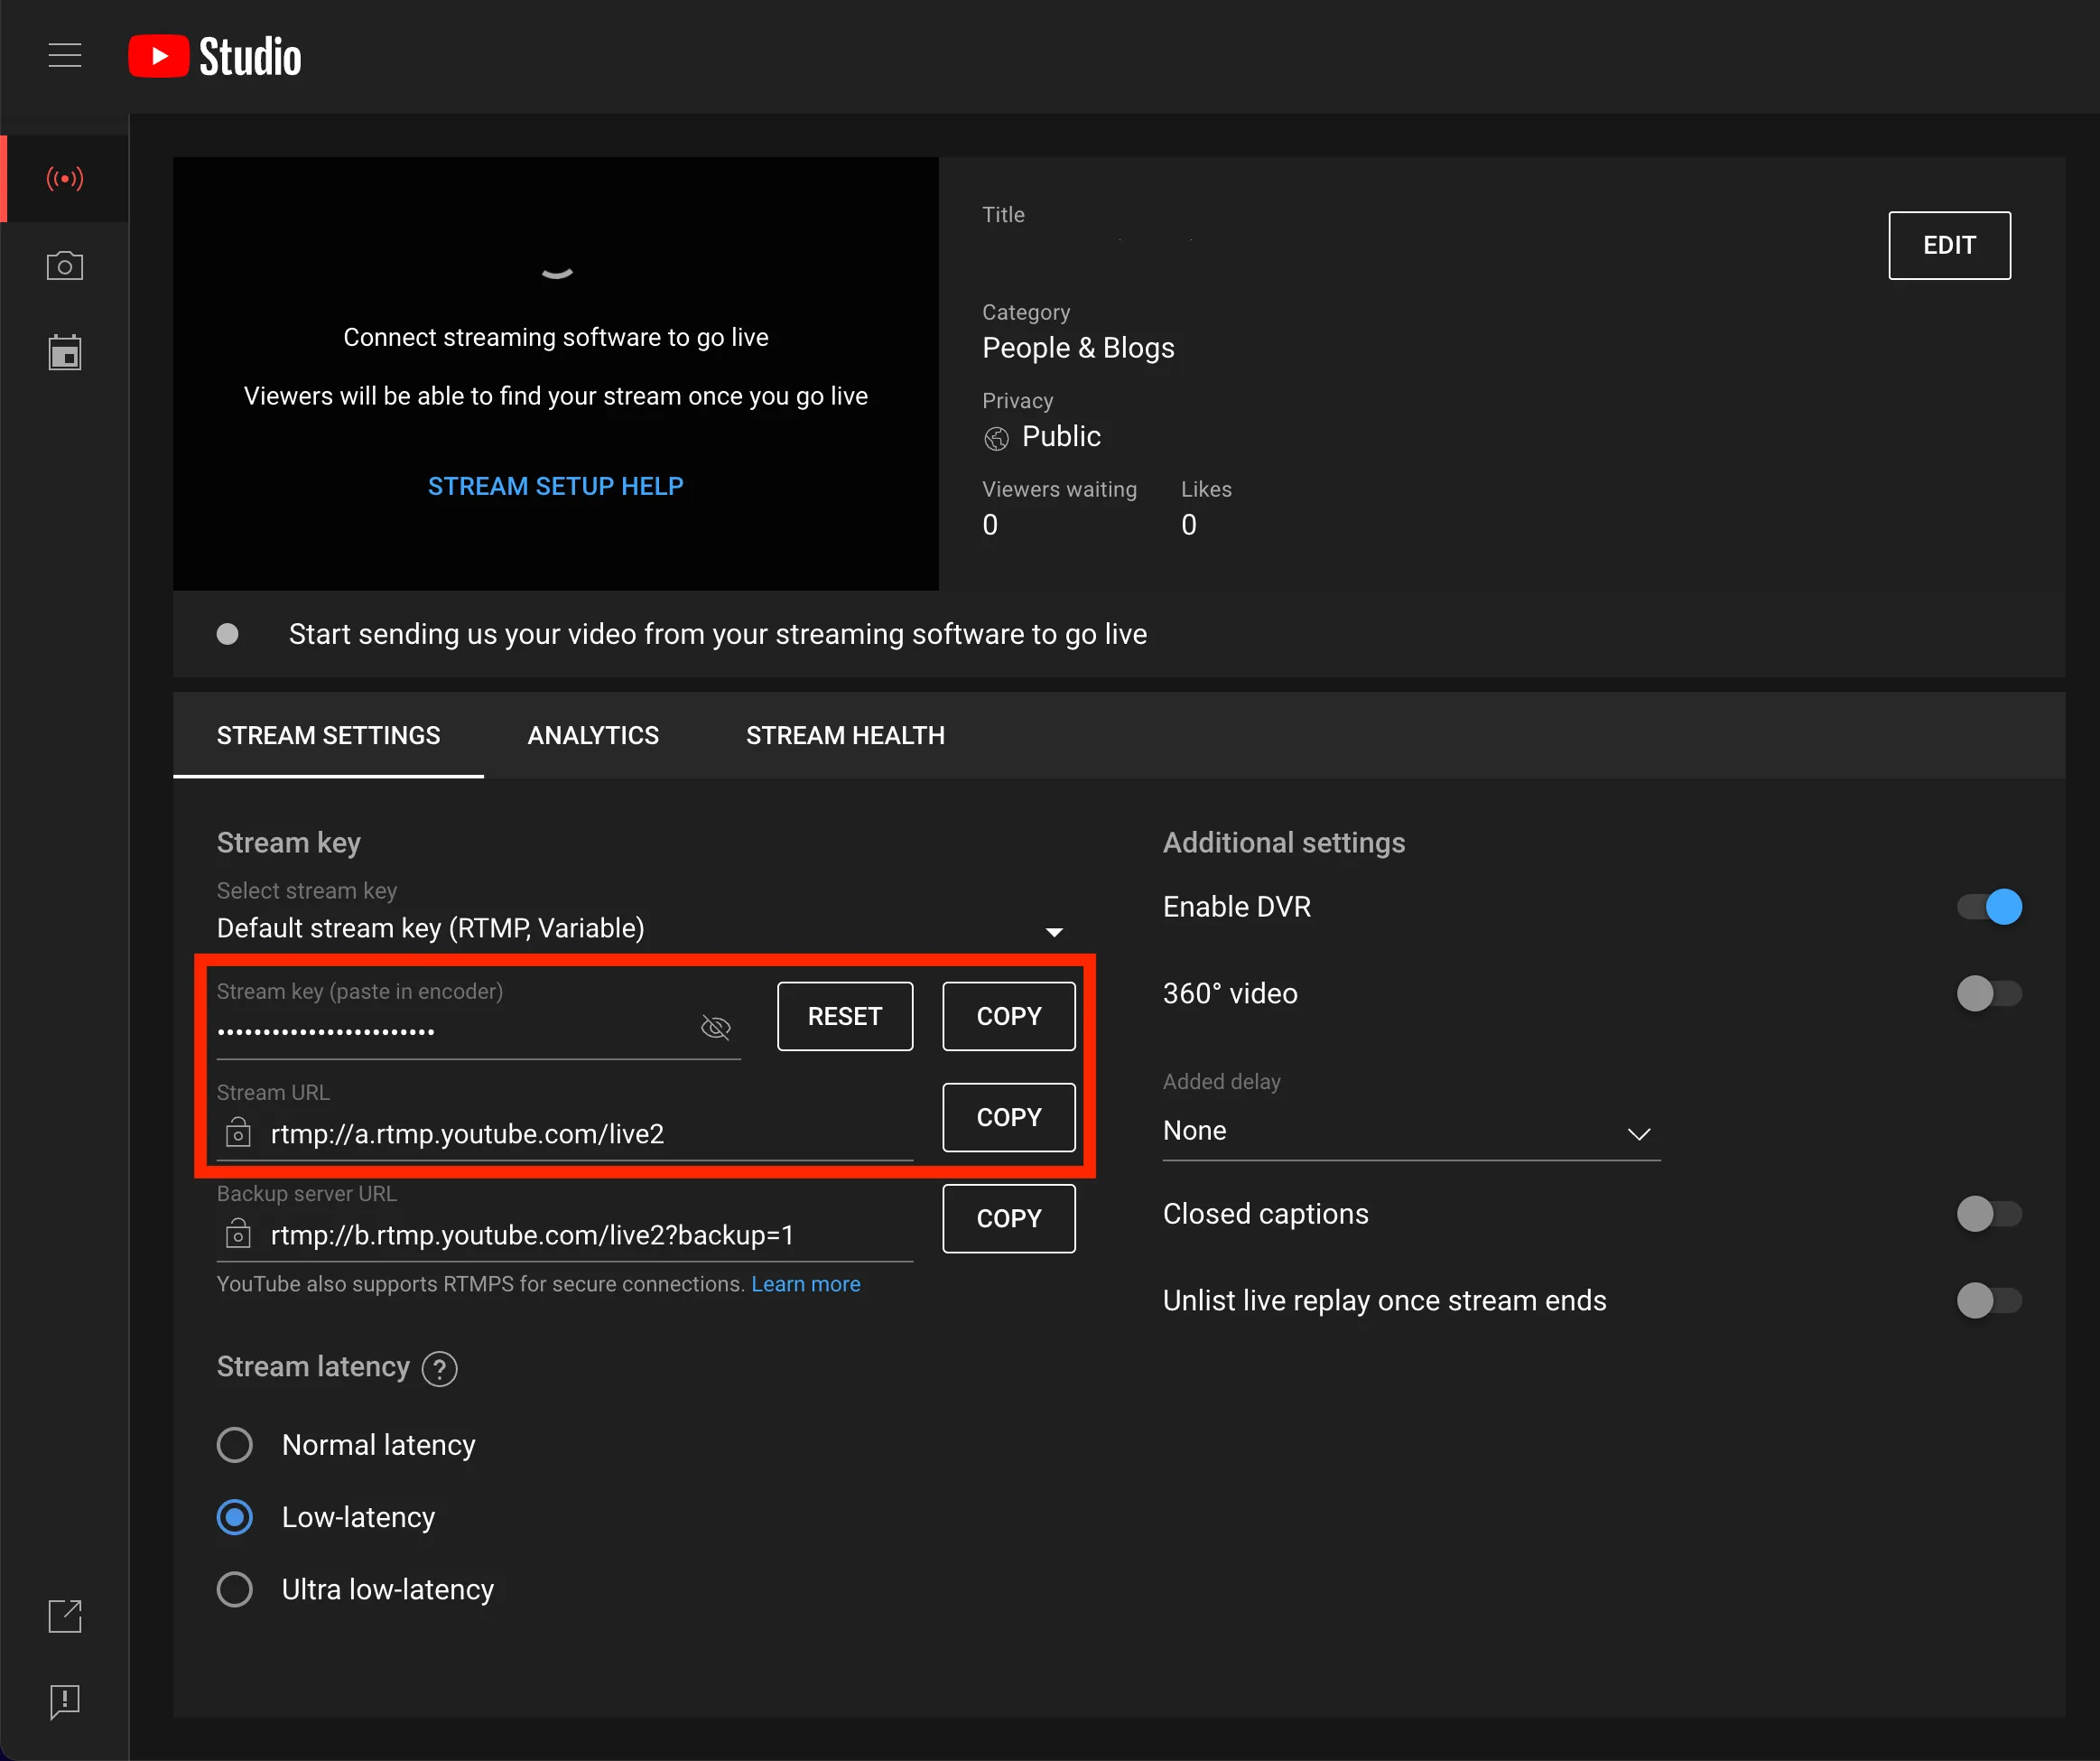This screenshot has width=2100, height=1761.
Task: Toggle the Enable DVR switch
Action: [x=1989, y=907]
